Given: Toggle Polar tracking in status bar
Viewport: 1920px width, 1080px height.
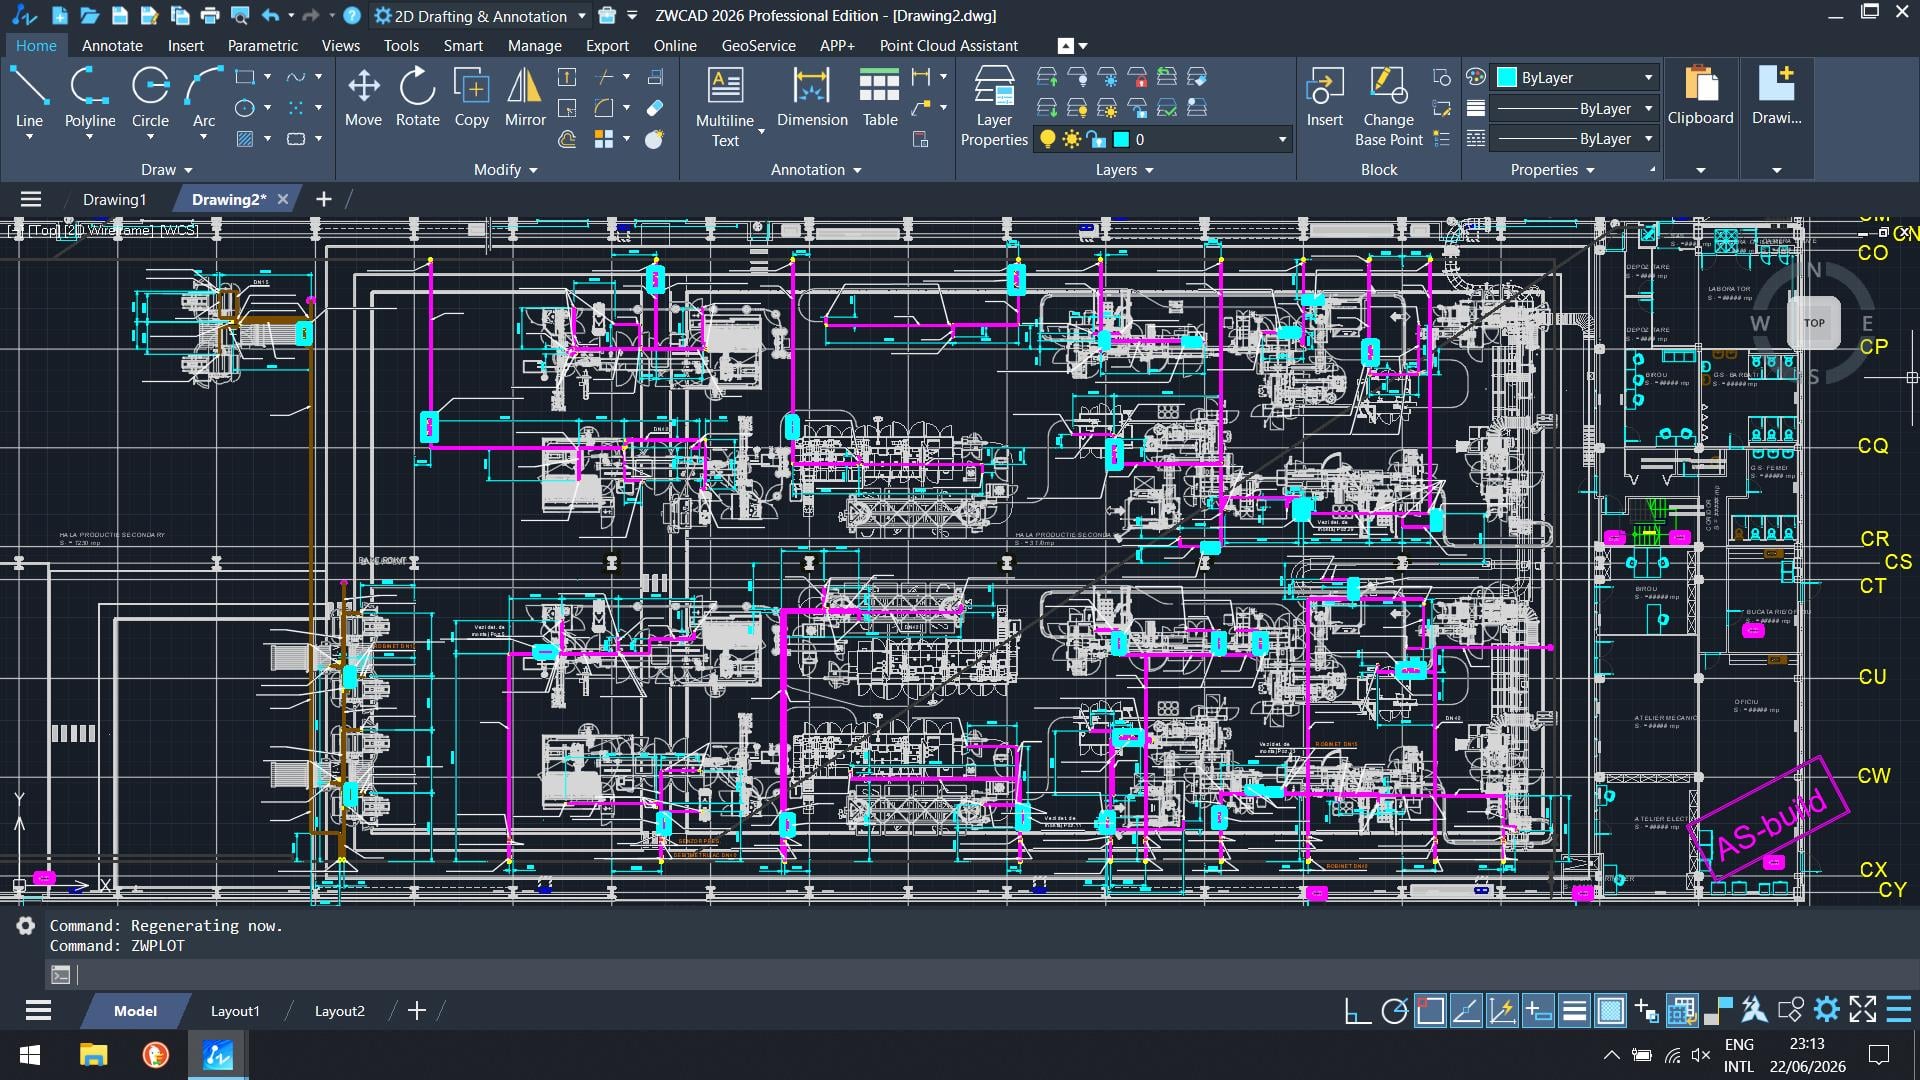Looking at the screenshot, I should [1394, 1011].
